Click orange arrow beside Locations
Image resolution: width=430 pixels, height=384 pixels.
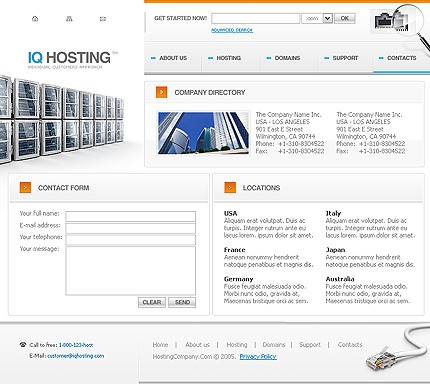pos(230,188)
